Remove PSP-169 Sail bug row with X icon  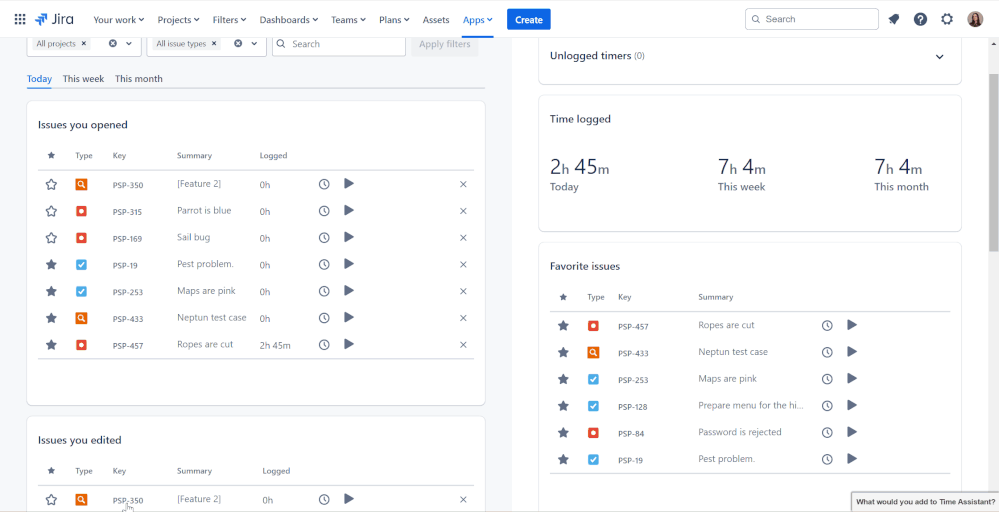tap(463, 238)
